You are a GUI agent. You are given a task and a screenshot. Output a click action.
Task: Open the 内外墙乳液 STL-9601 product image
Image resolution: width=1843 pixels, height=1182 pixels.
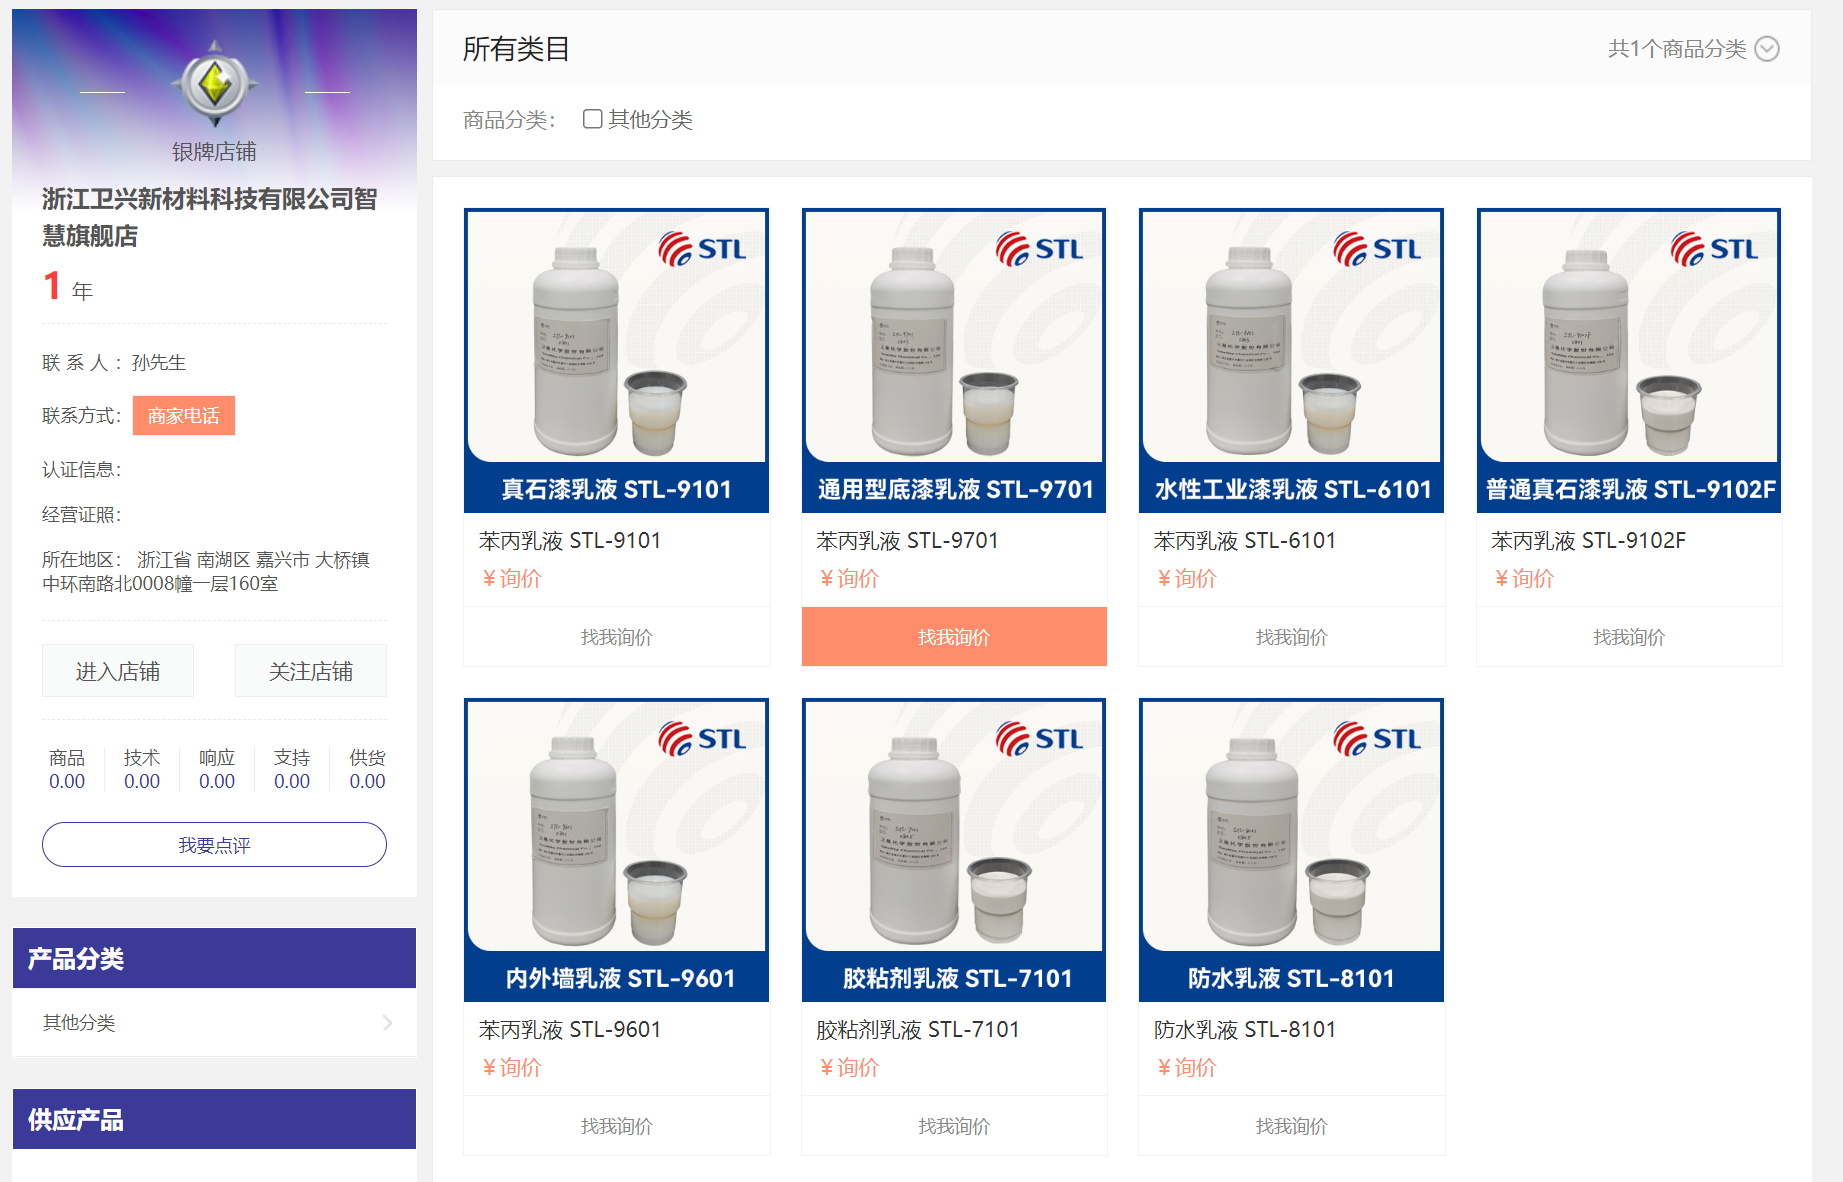coord(617,850)
